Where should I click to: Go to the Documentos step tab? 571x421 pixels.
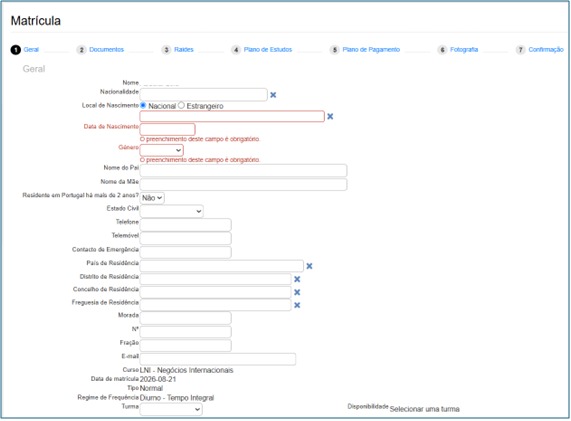coord(106,50)
